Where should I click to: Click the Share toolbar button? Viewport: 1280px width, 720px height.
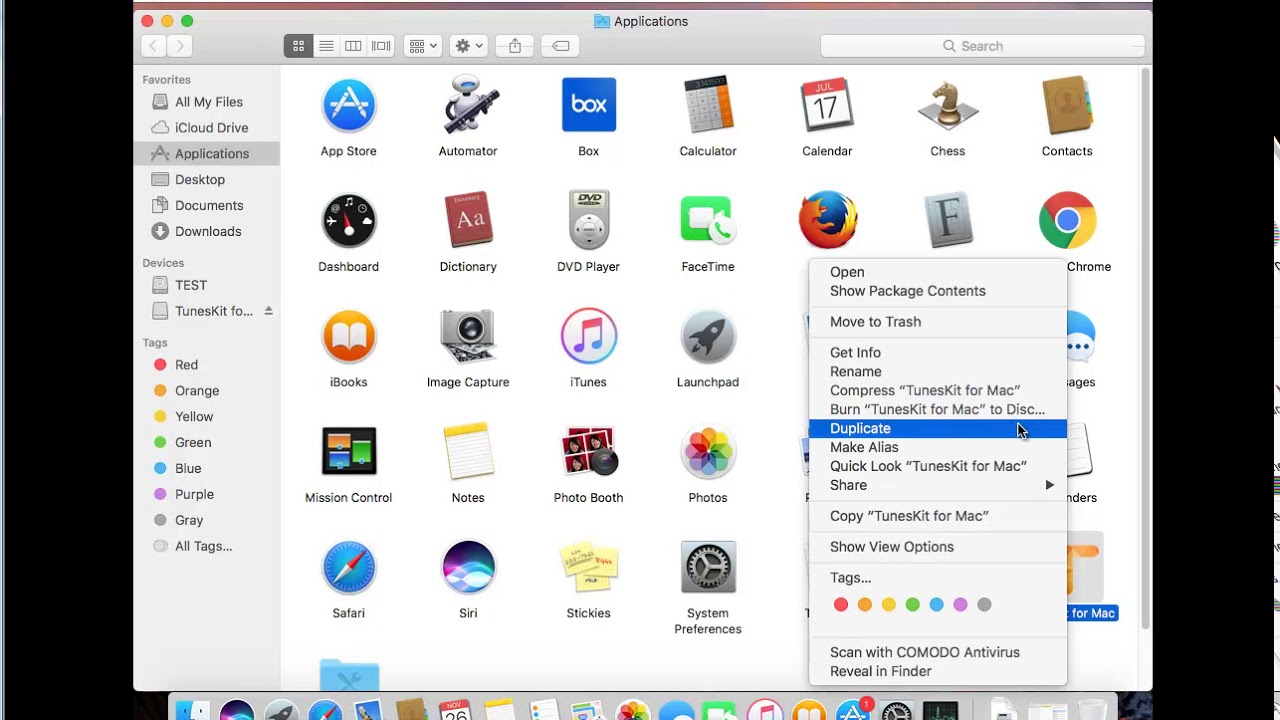point(515,46)
